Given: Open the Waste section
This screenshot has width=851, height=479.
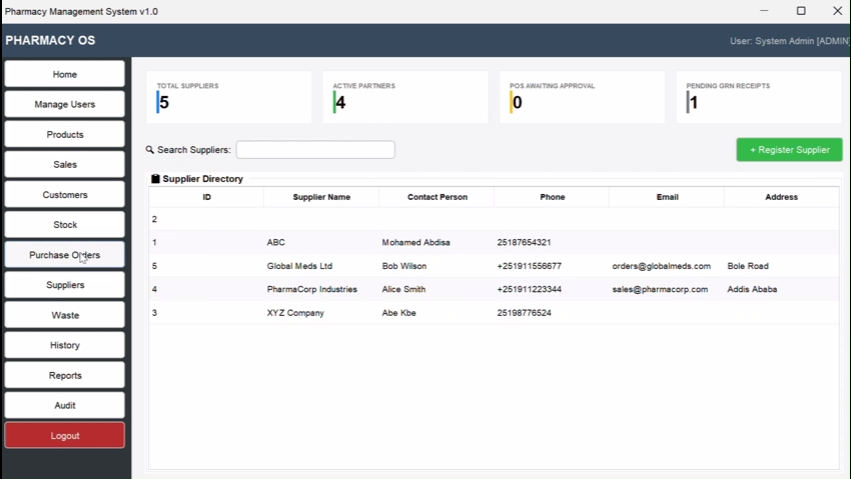Looking at the screenshot, I should tap(65, 315).
